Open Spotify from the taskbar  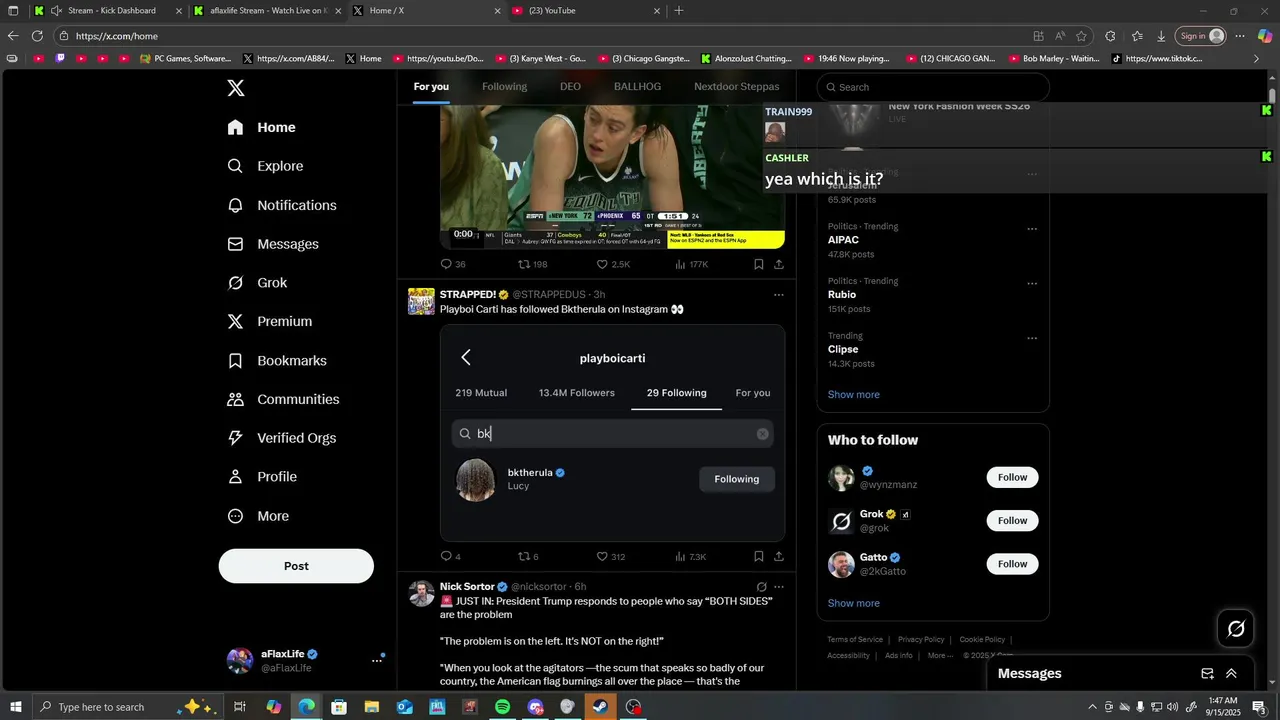pyautogui.click(x=502, y=707)
